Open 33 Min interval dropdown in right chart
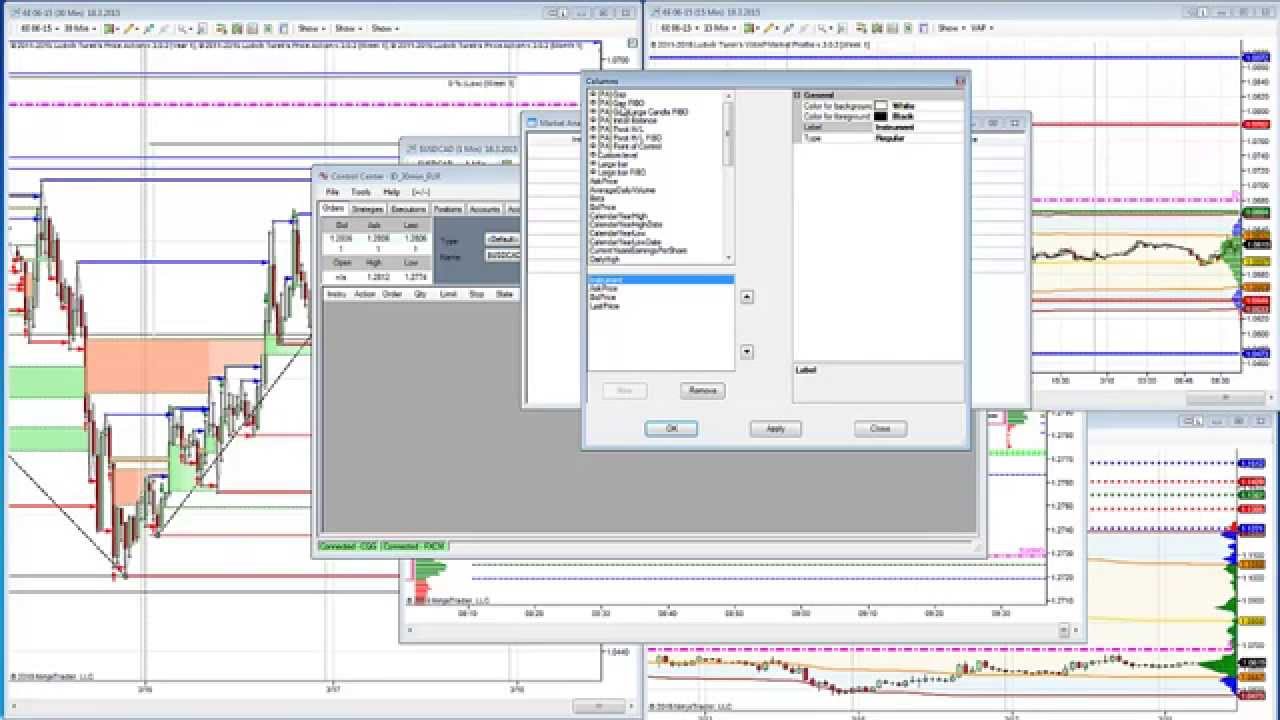 pyautogui.click(x=720, y=28)
